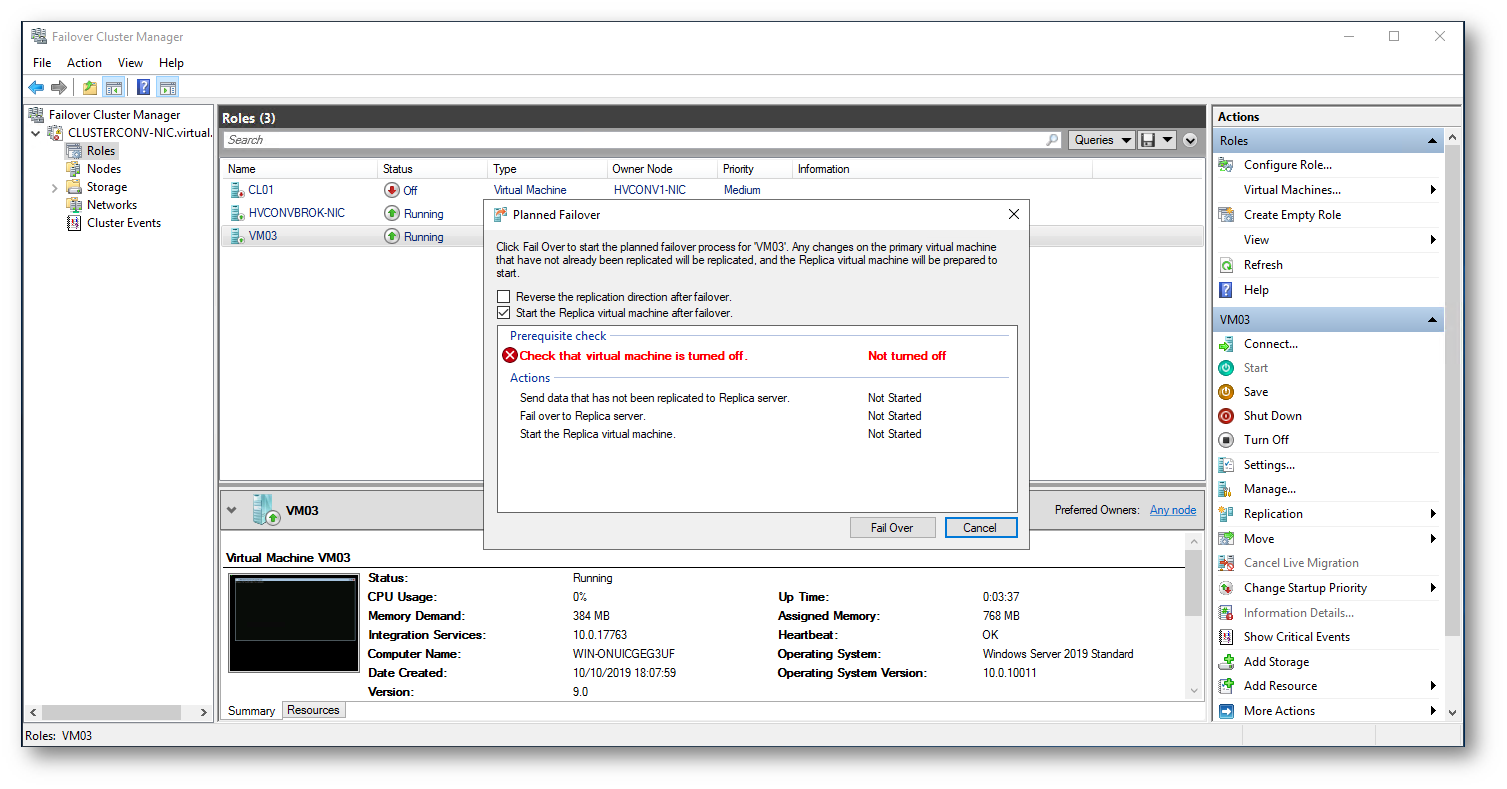Screen dimensions: 1507x789
Task: Select Cluster Events in the tree
Action: tap(123, 223)
